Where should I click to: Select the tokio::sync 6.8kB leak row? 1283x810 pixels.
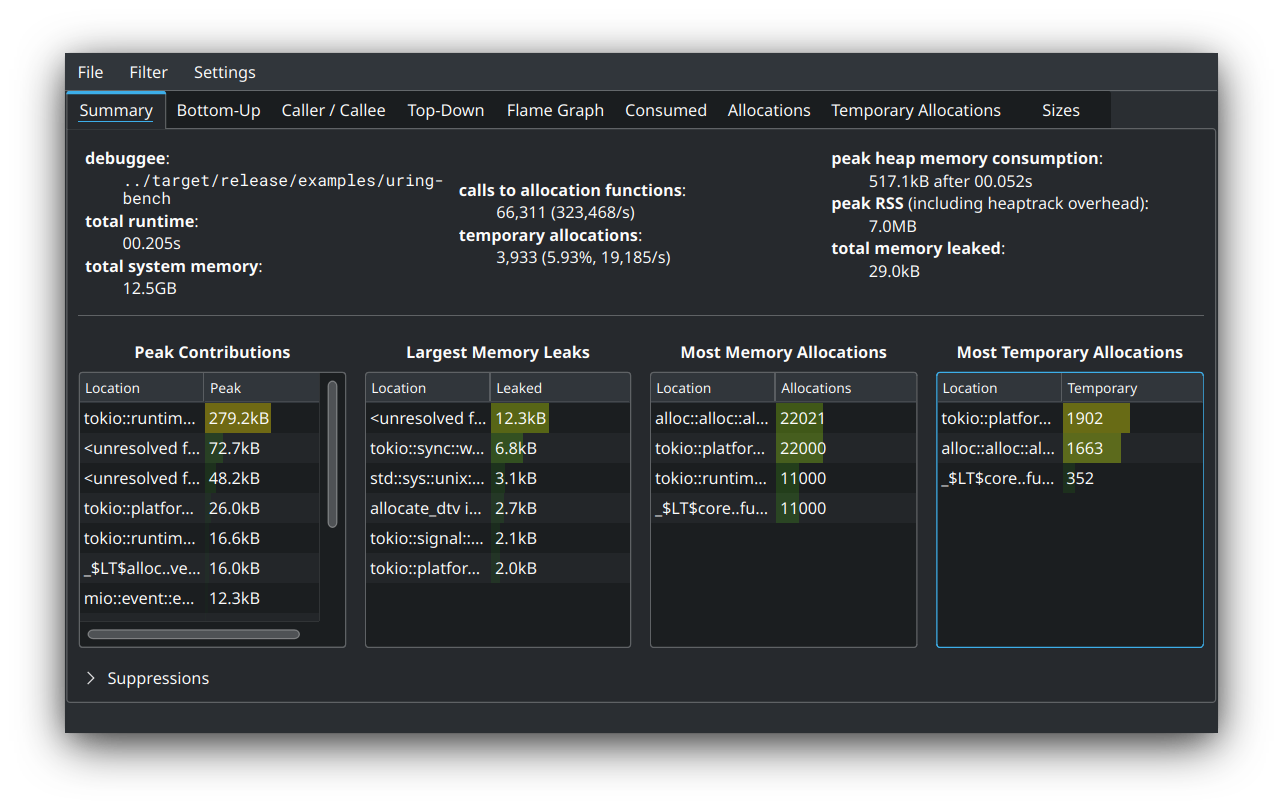(x=498, y=448)
